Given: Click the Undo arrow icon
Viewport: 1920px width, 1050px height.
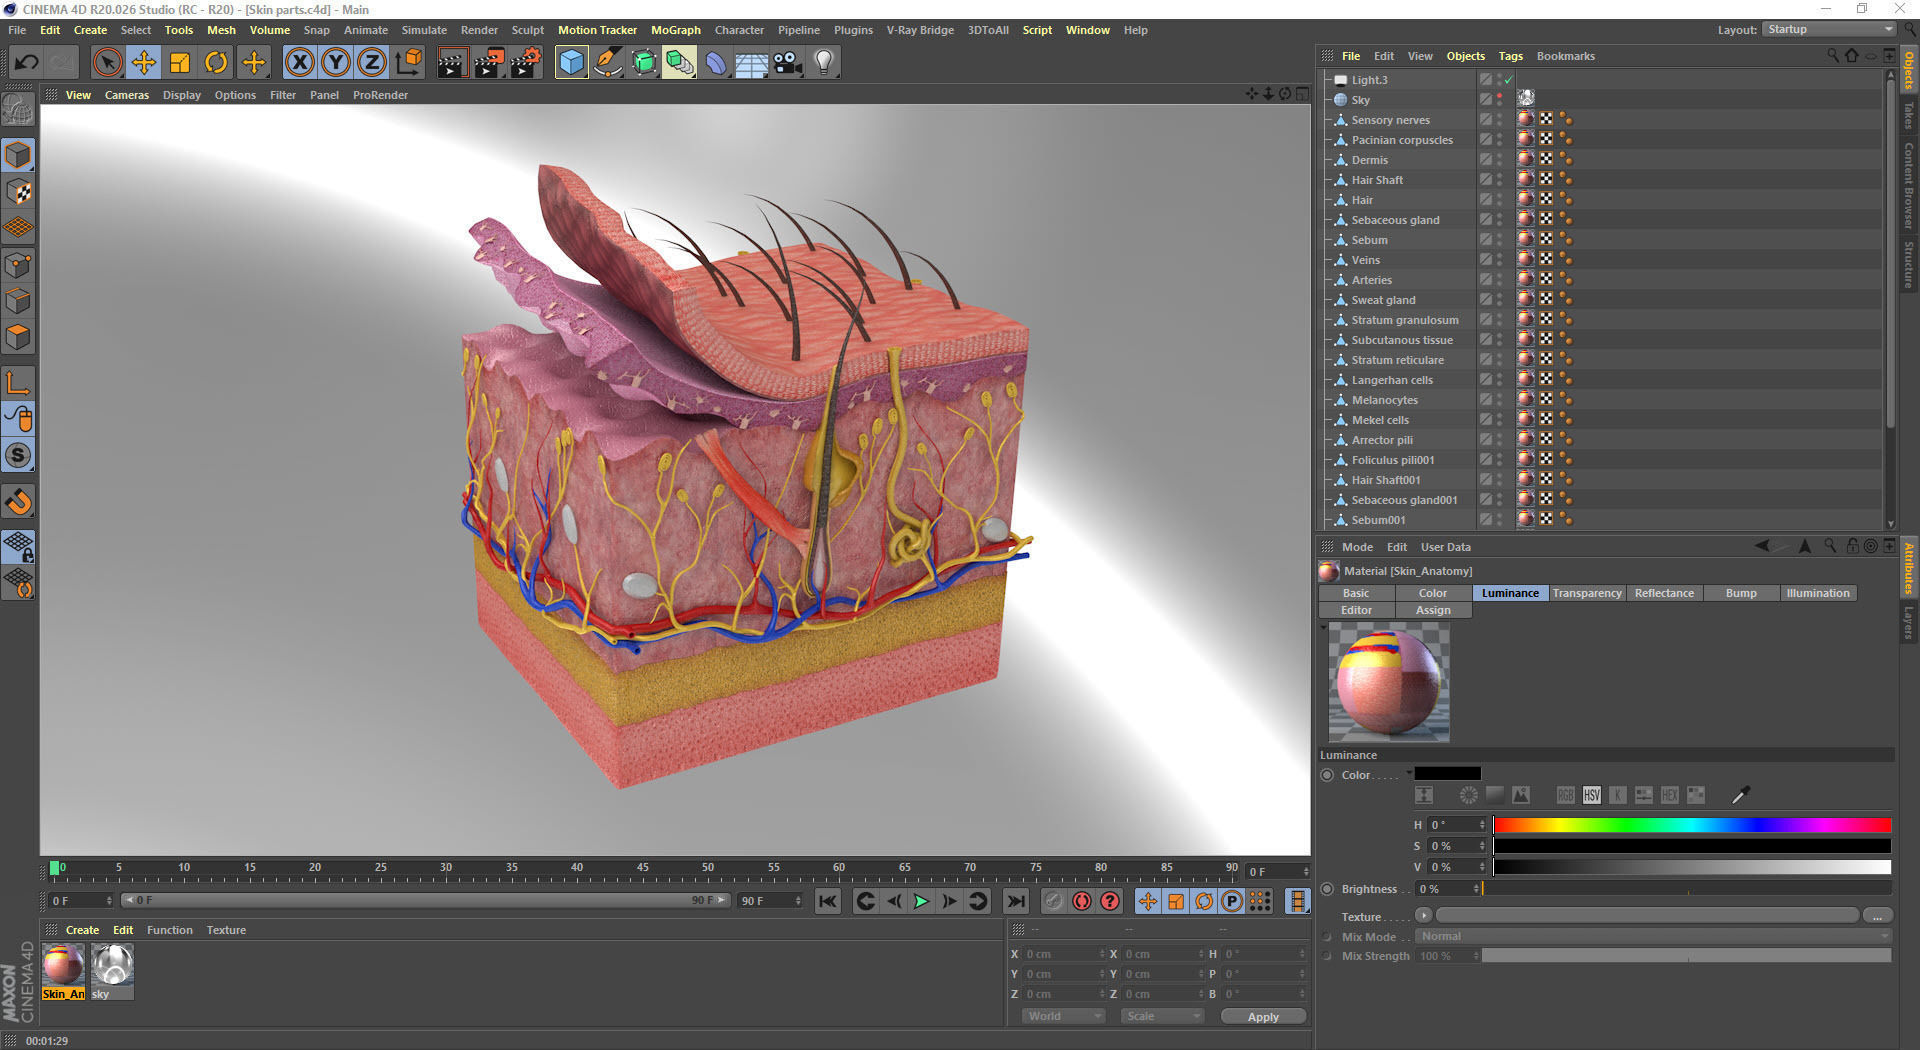Looking at the screenshot, I should 27,62.
